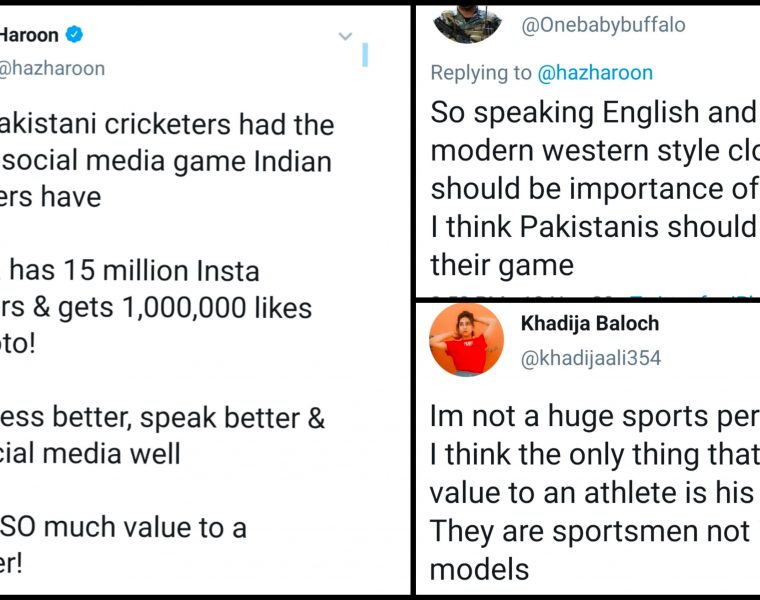Screen dimensions: 760x600
Task: Click Khadija Baloch's profile picture
Action: tap(466, 338)
